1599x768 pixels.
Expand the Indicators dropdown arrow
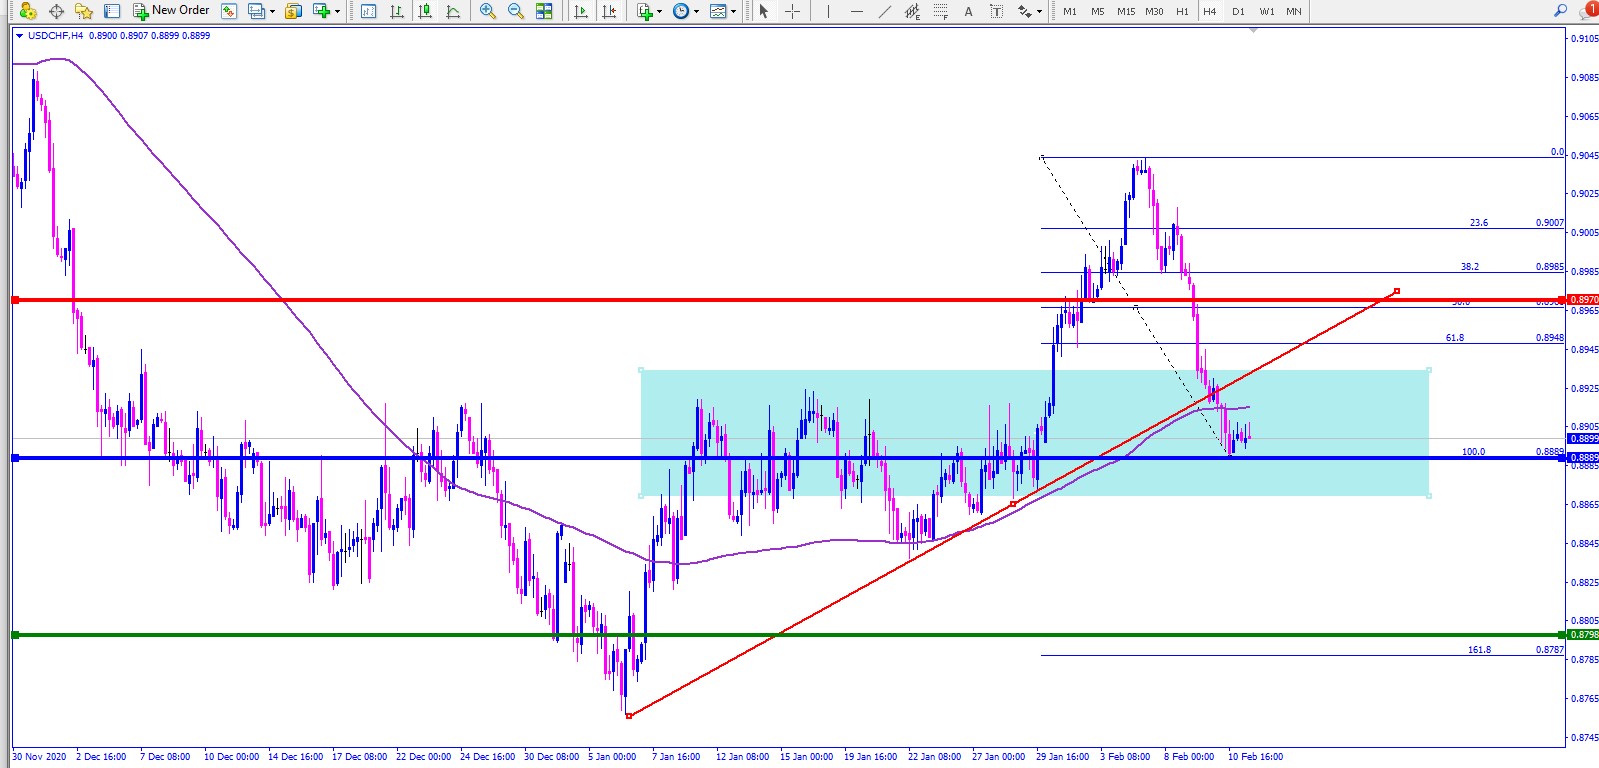[x=659, y=12]
